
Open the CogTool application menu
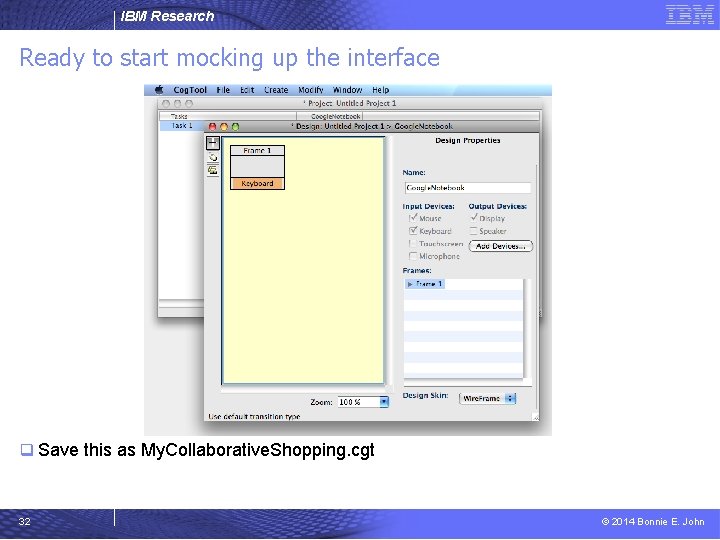[x=190, y=90]
